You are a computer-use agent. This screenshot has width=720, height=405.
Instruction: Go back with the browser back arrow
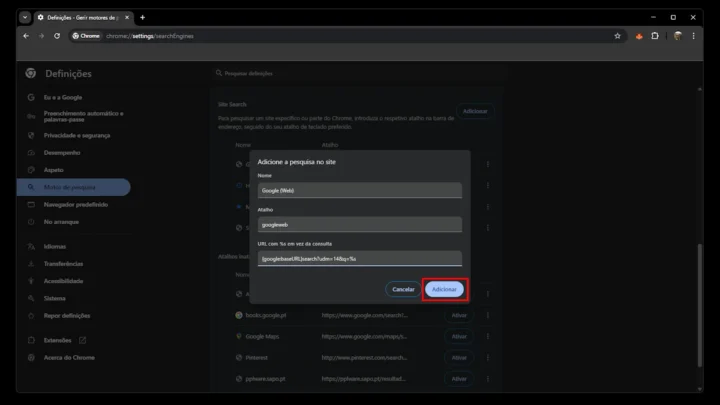[x=26, y=36]
